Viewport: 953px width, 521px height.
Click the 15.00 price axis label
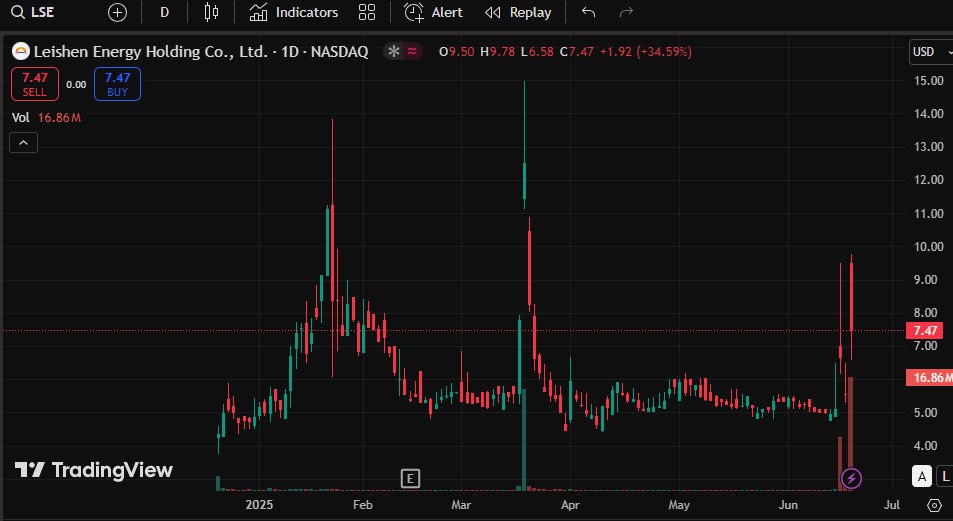point(929,80)
